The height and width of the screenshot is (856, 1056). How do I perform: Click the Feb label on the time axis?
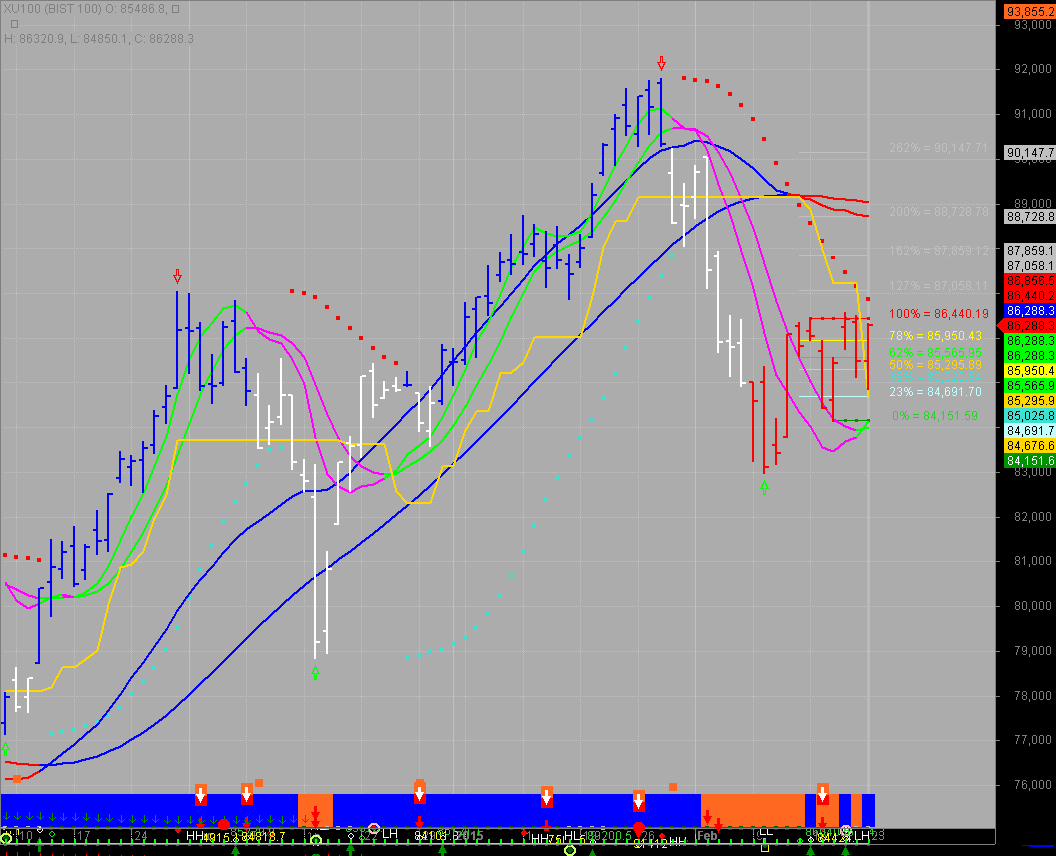point(707,835)
